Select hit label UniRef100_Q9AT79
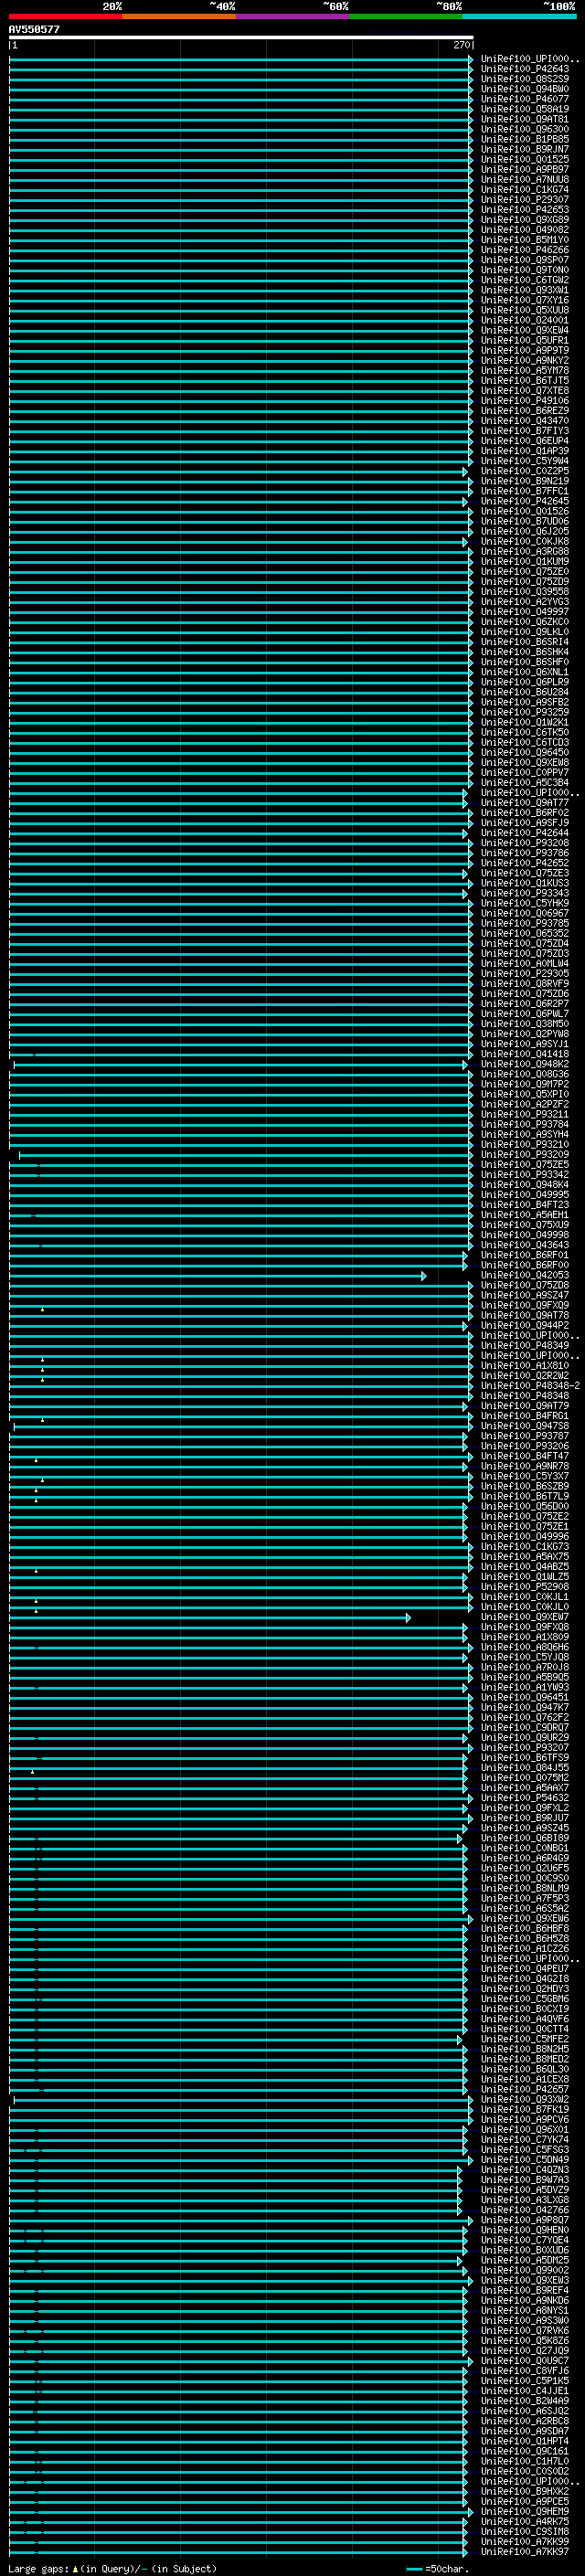585x2576 pixels. 525,1405
